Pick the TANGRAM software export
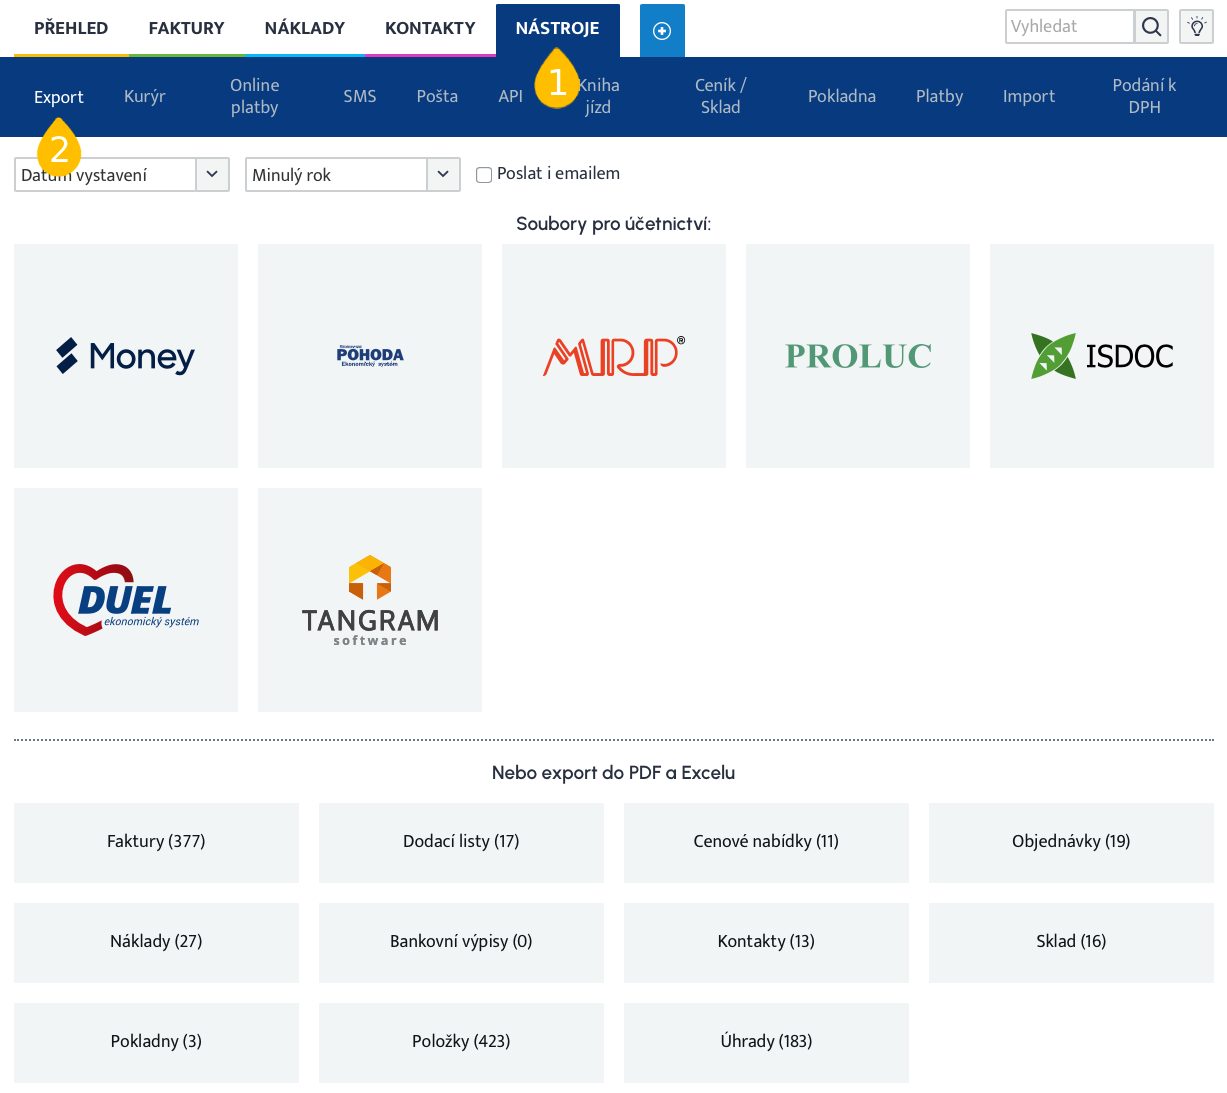This screenshot has height=1093, width=1227. (370, 600)
